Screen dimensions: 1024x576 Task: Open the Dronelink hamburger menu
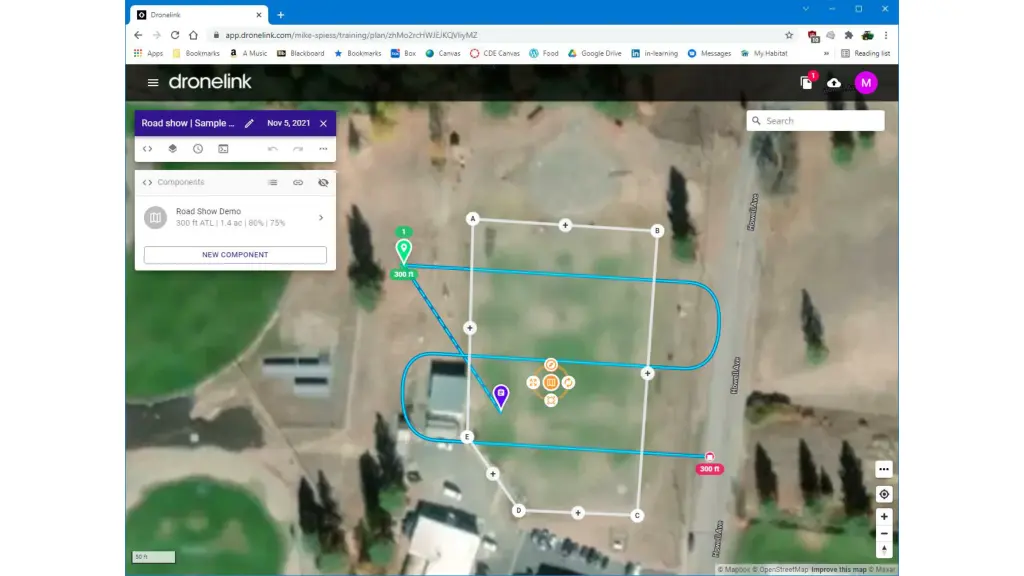[153, 82]
